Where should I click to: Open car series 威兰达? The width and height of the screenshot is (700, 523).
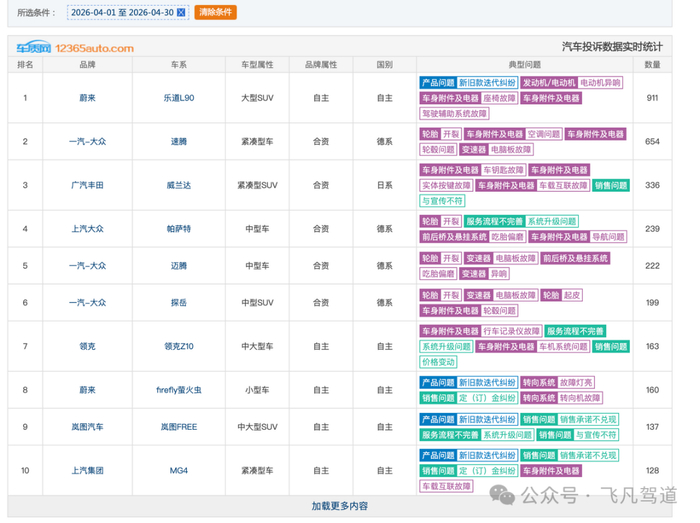[179, 185]
